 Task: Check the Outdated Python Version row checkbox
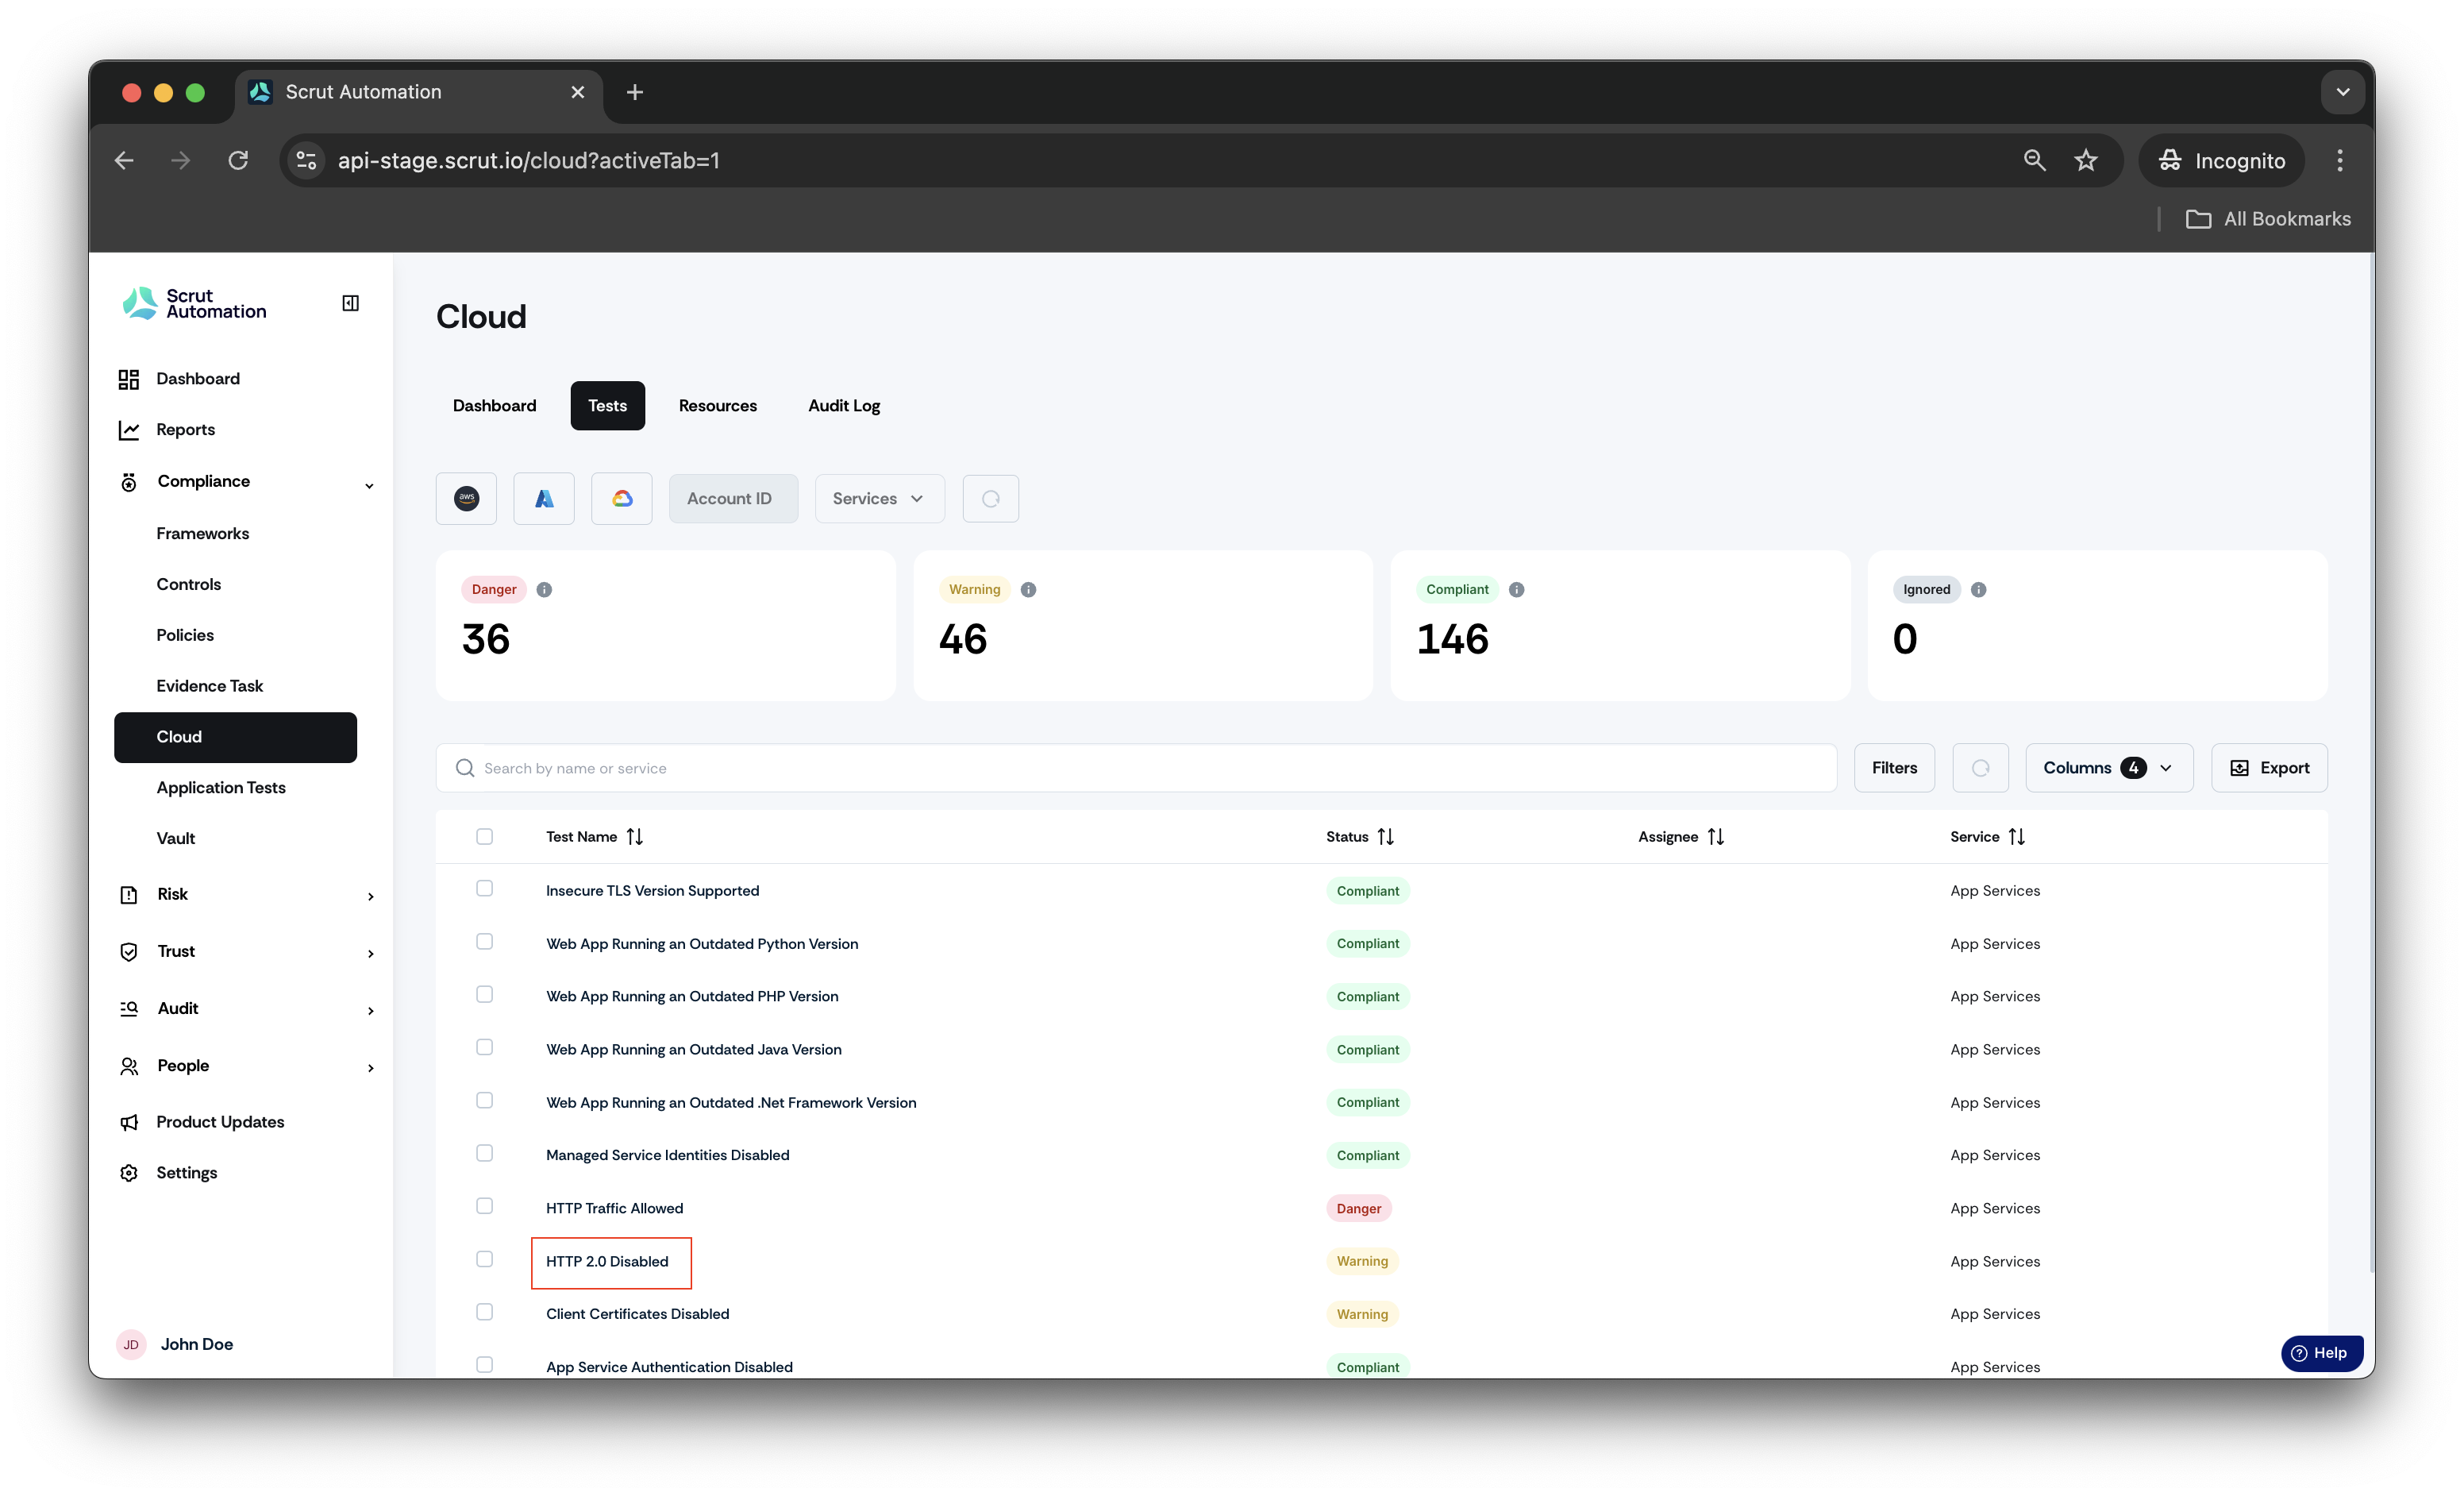point(484,942)
